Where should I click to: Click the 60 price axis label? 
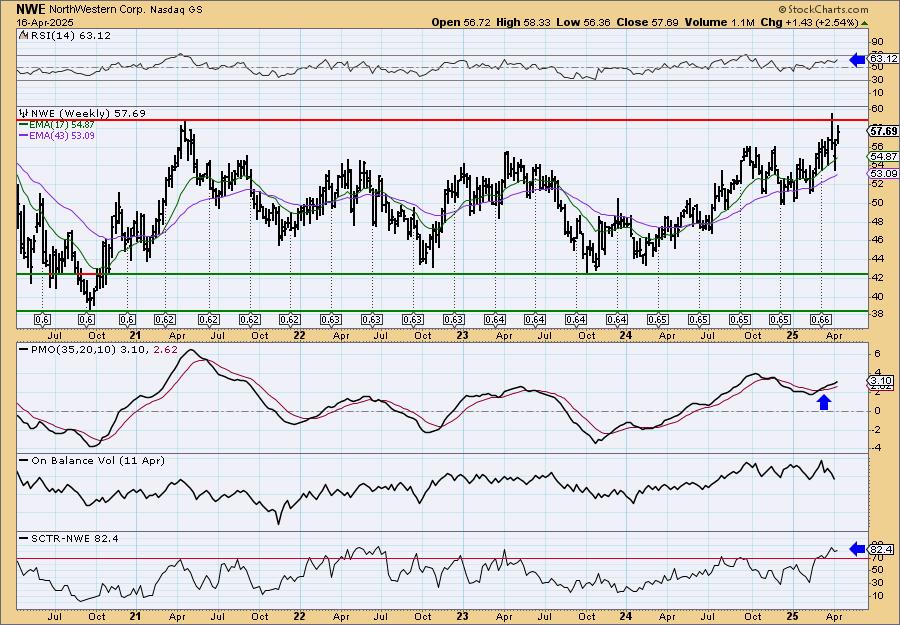tap(877, 108)
